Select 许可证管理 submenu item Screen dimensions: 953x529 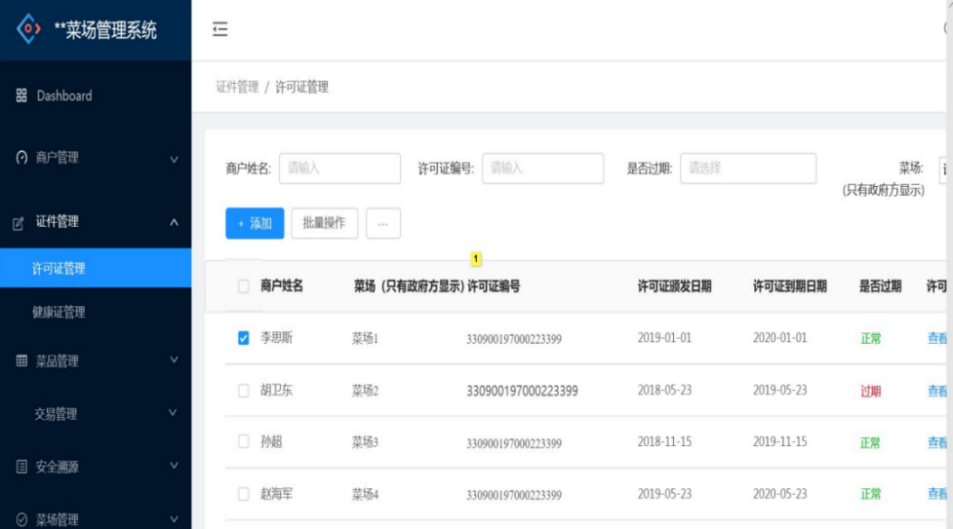(x=95, y=268)
